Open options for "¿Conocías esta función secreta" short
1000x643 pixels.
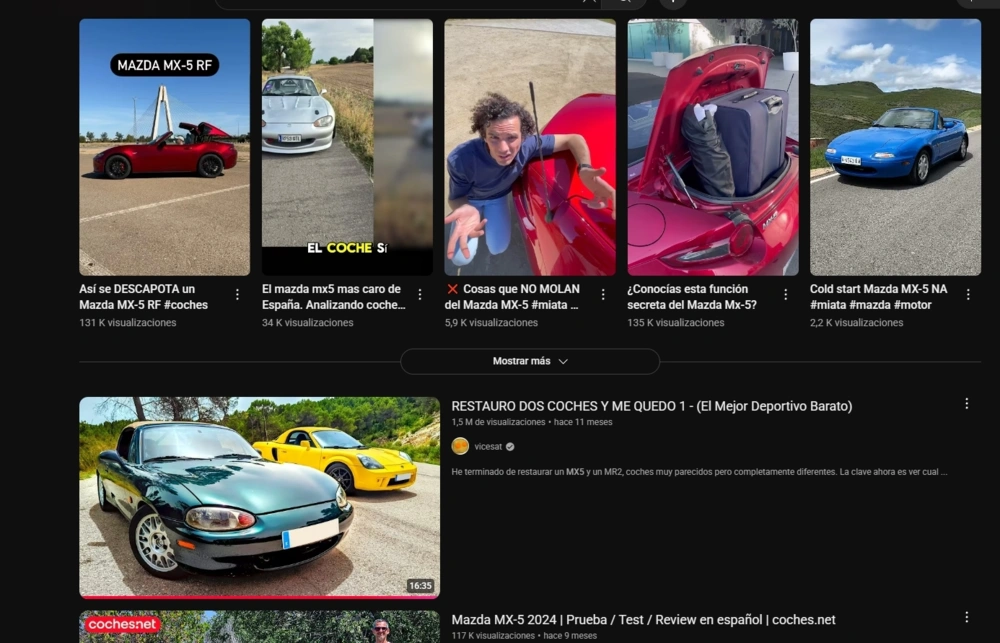coord(786,295)
